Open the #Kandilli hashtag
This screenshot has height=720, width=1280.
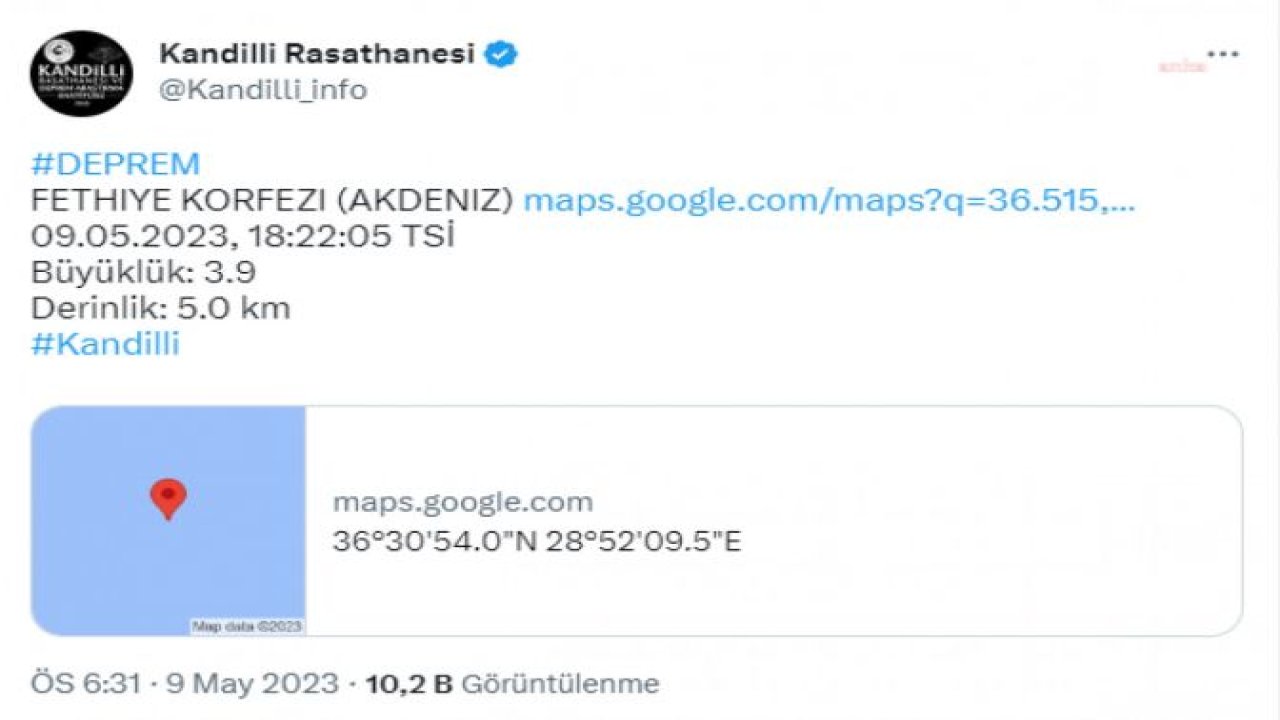pos(105,344)
